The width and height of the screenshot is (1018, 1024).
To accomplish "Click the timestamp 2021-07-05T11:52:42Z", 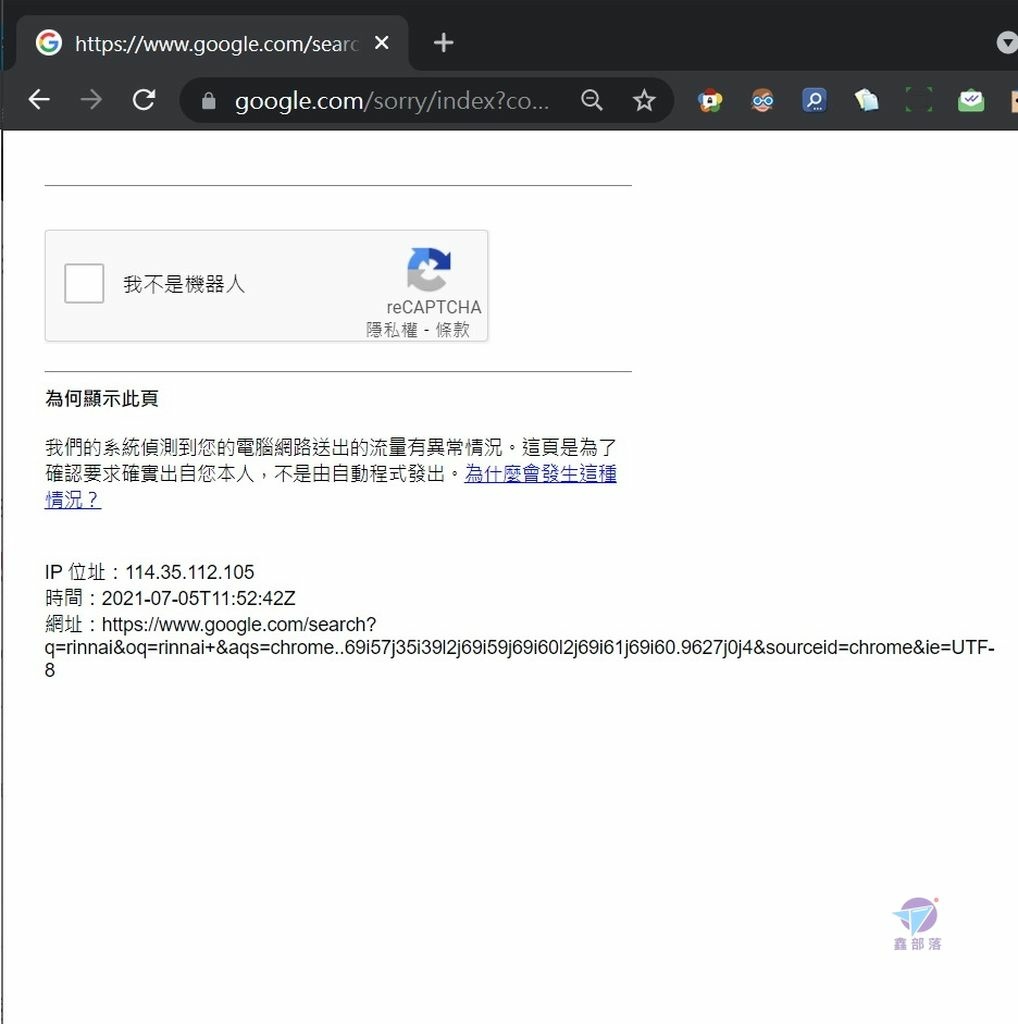I will tap(199, 598).
